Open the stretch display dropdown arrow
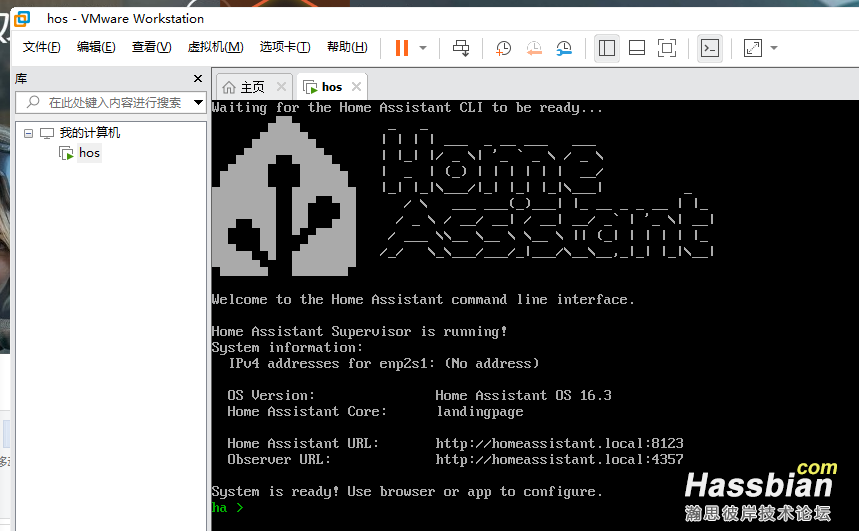The width and height of the screenshot is (859, 531). click(x=774, y=48)
